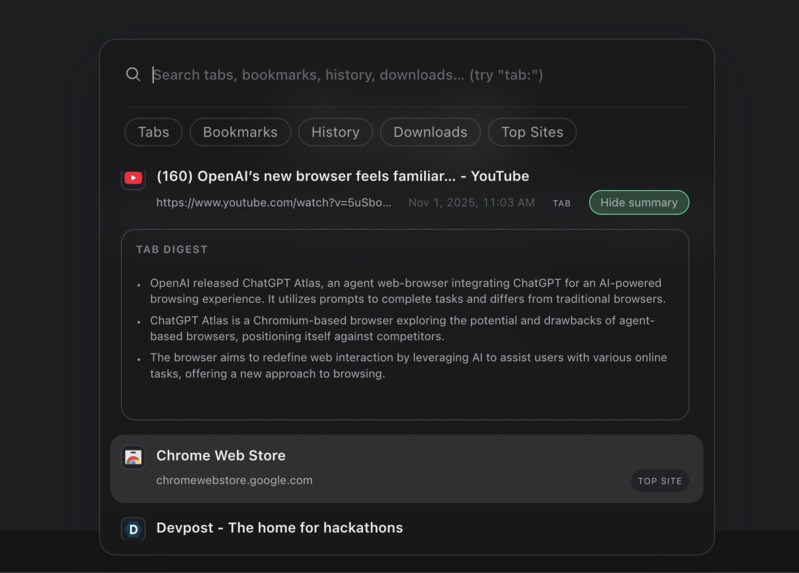
Task: Open the Chrome Web Store result
Action: point(407,468)
